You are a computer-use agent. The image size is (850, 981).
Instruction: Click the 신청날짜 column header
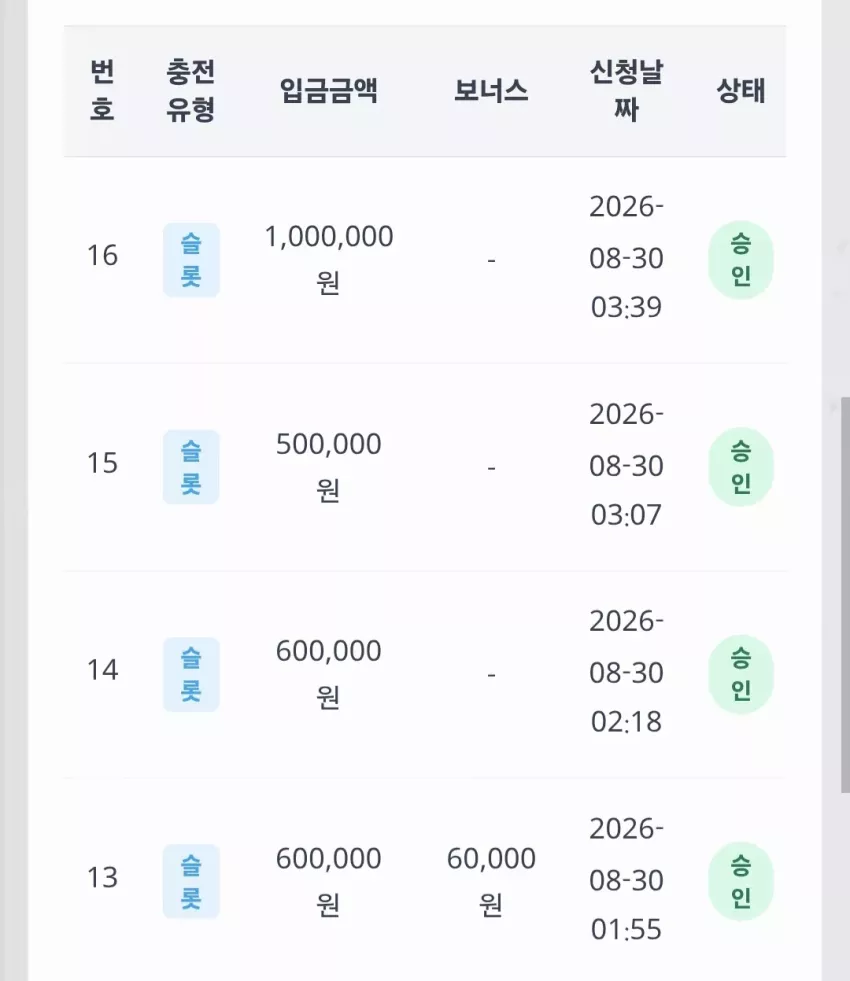point(626,91)
